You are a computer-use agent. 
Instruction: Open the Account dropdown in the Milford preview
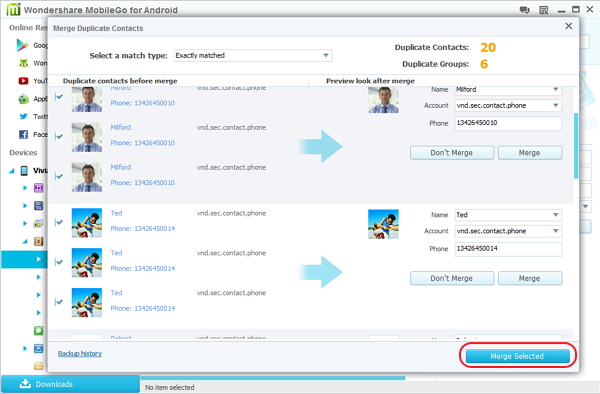(508, 106)
